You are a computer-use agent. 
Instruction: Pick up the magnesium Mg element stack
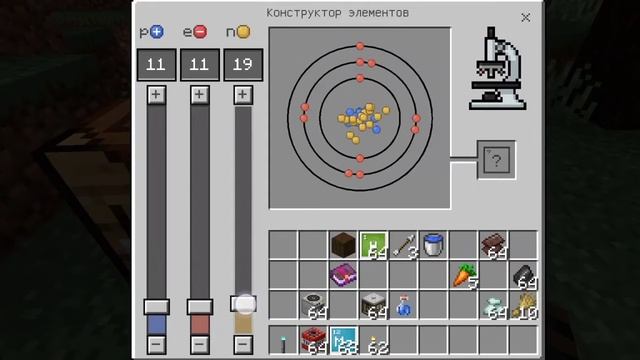(343, 340)
